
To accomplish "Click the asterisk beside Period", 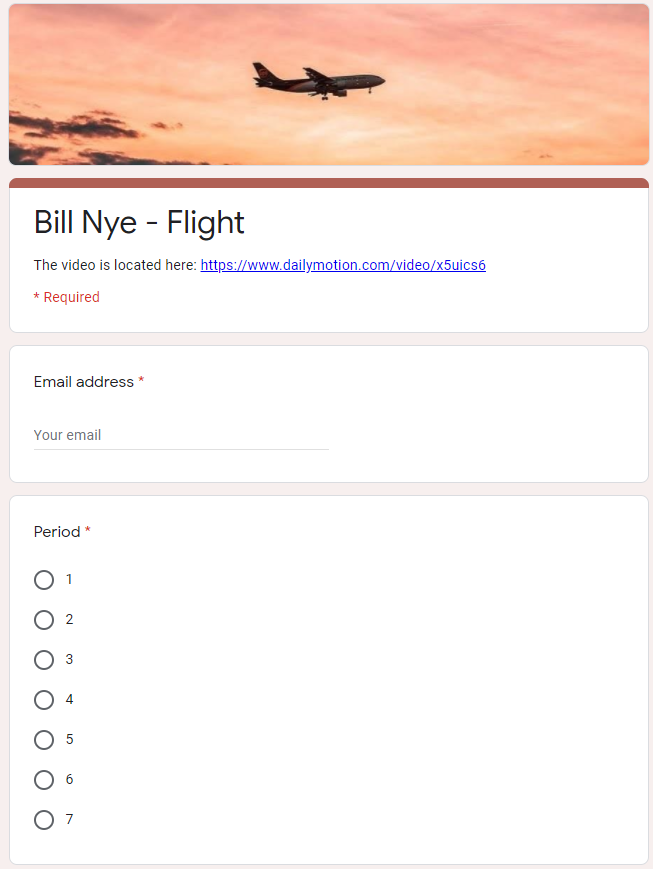I will (88, 532).
